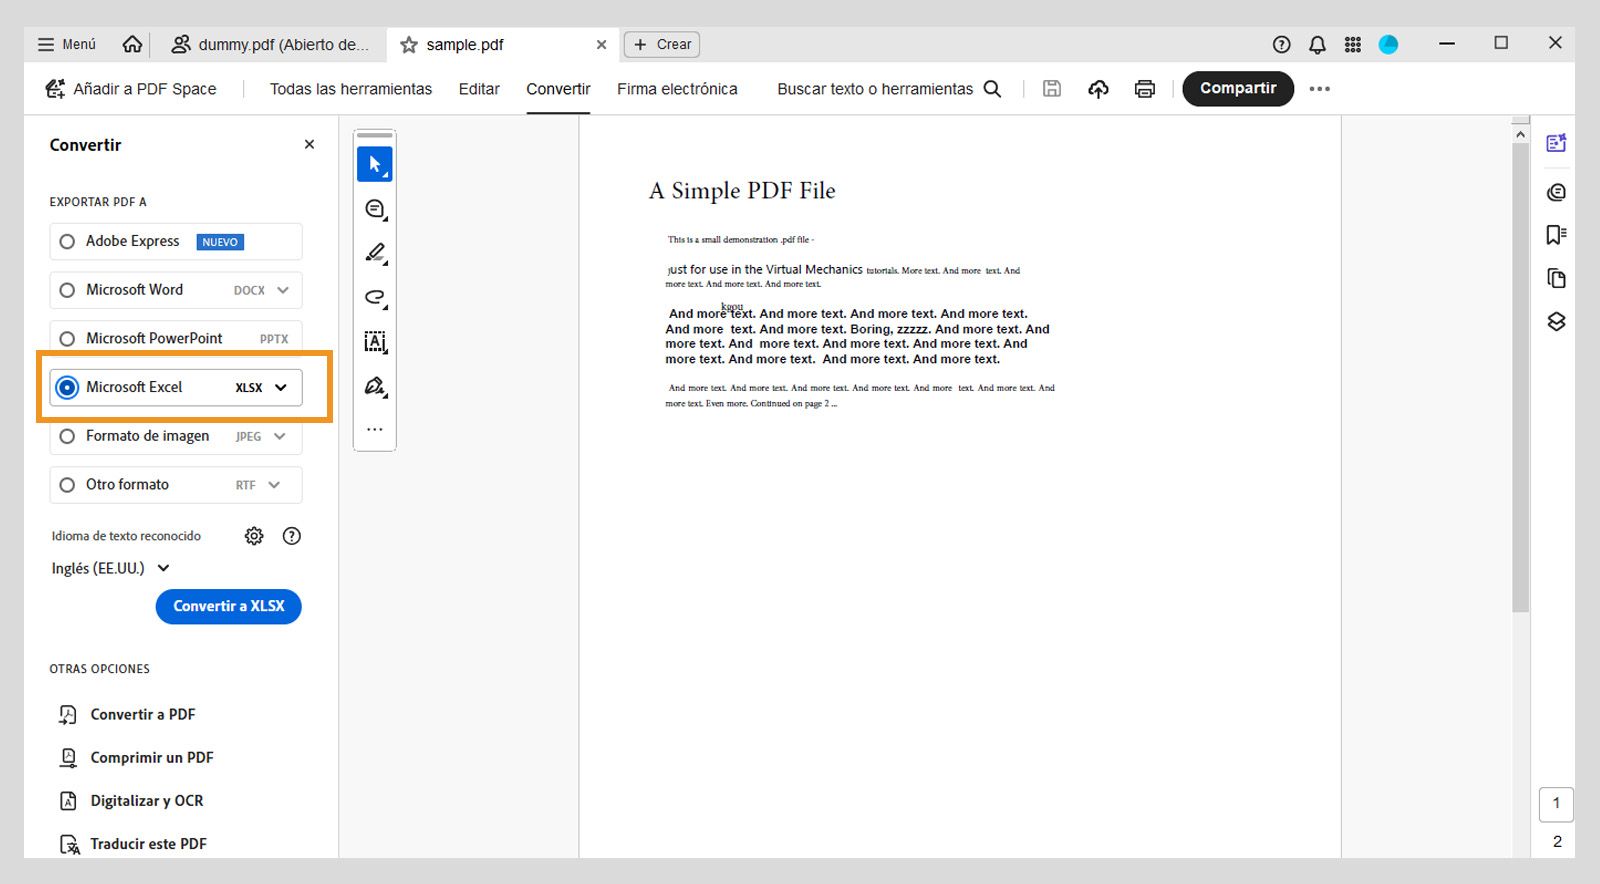This screenshot has width=1600, height=884.
Task: Open the comments panel icon
Action: pos(1556,192)
